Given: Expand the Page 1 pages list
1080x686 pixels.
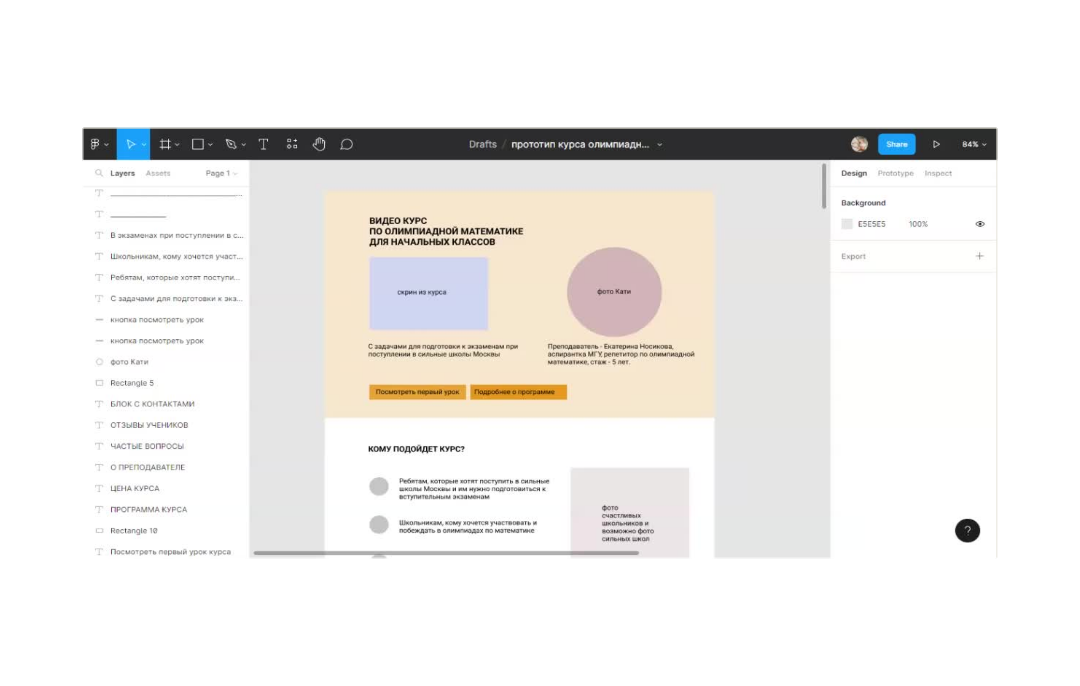Looking at the screenshot, I should coord(221,173).
